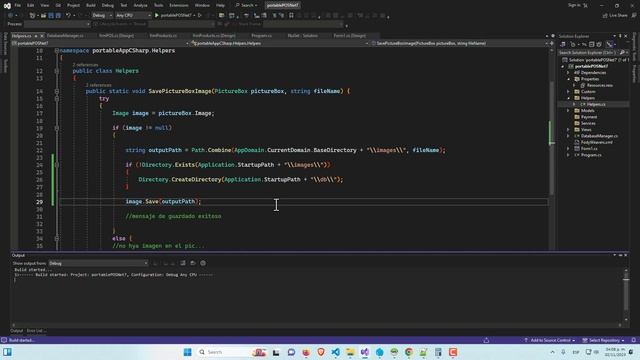Viewport: 640px width, 360px height.
Task: Click the Visual Studio taskbar icon
Action: [365, 352]
